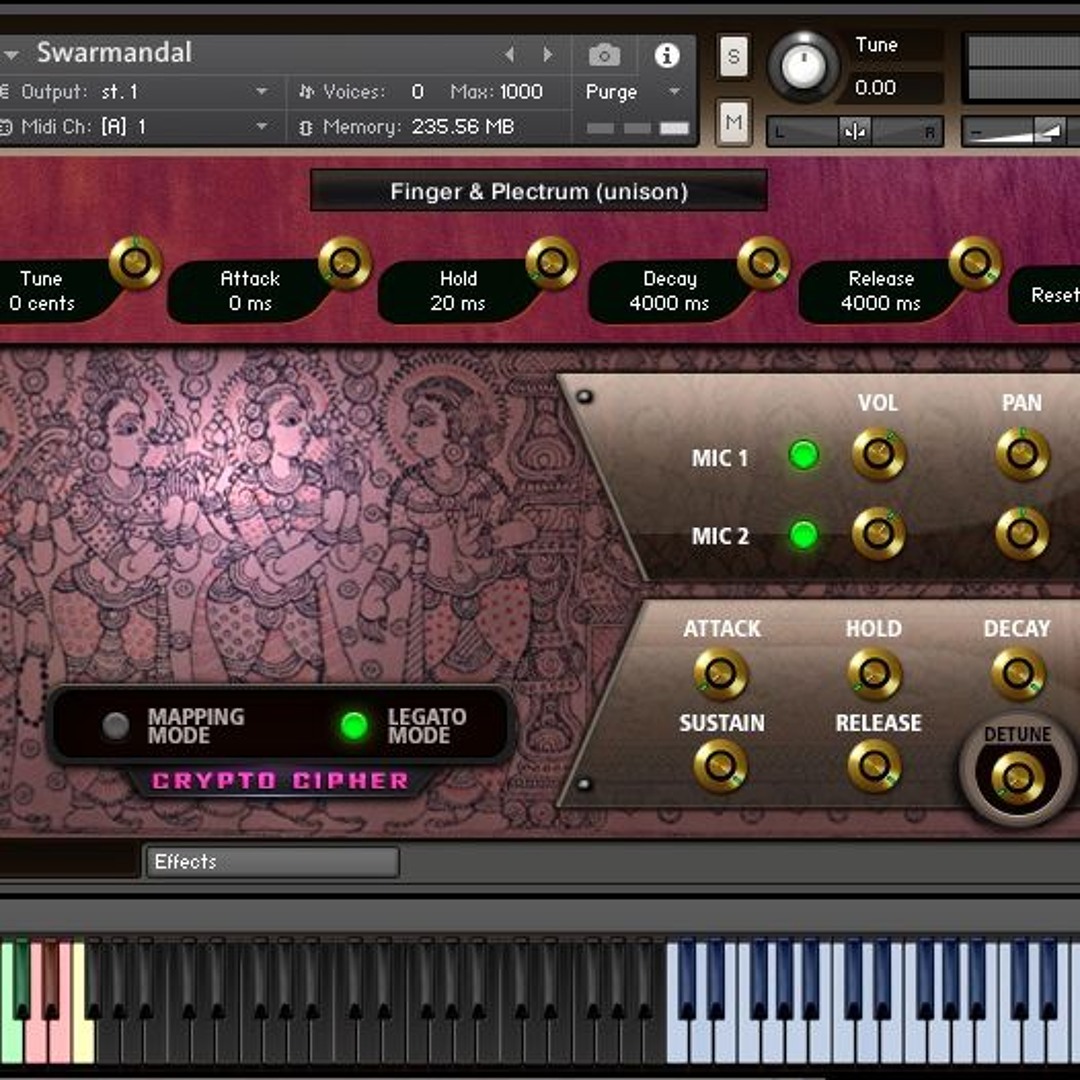The width and height of the screenshot is (1080, 1080).
Task: Expand the Purge dropdown menu
Action: click(x=674, y=92)
